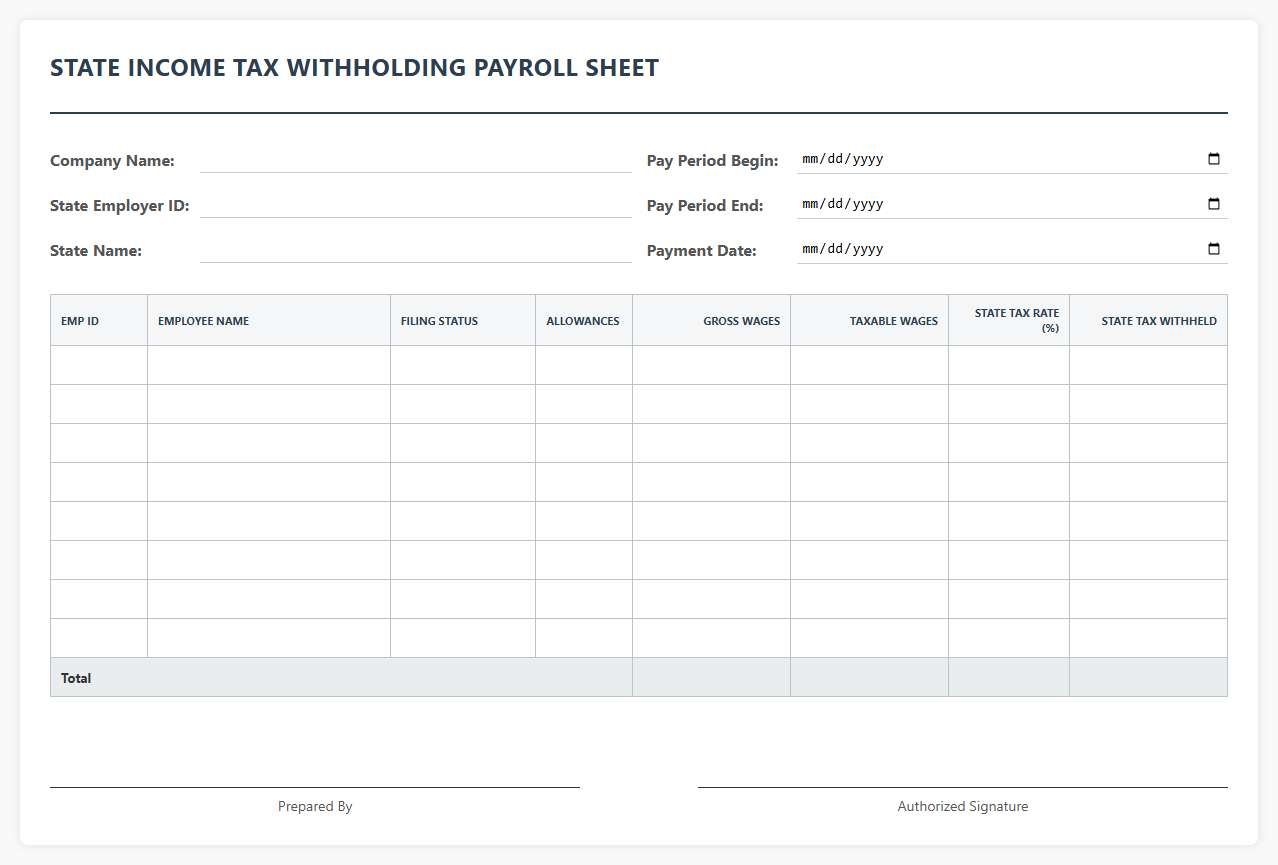Click the Company Name input field
This screenshot has width=1278, height=865.
coord(416,160)
